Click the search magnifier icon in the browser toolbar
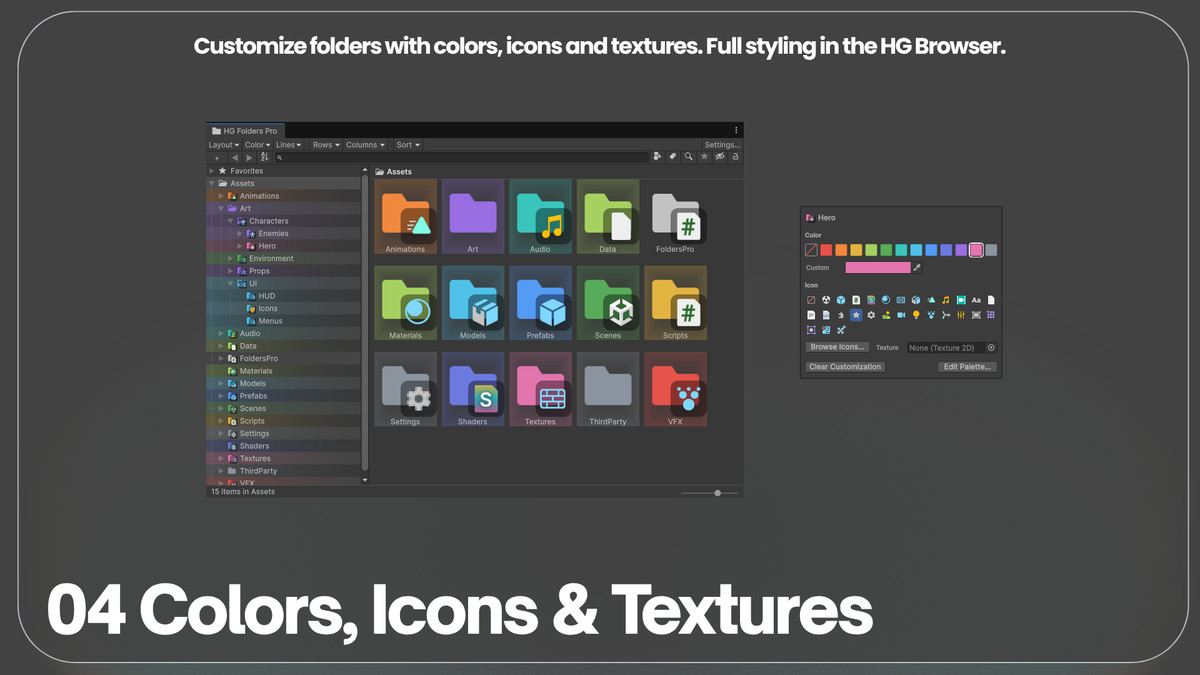This screenshot has width=1200, height=675. pyautogui.click(x=688, y=157)
